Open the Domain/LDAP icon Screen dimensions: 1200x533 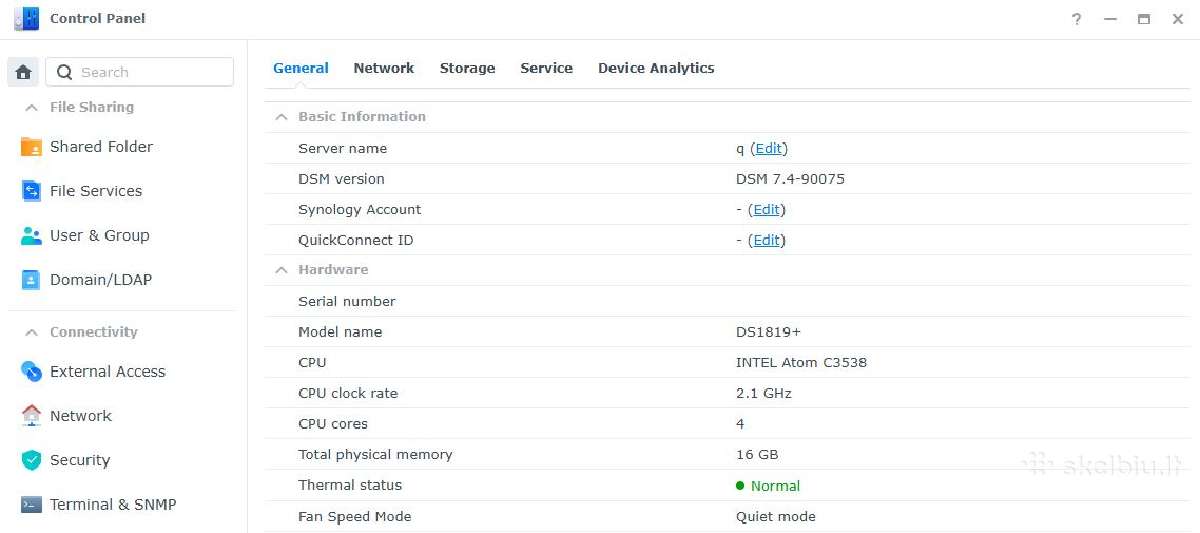(x=31, y=280)
